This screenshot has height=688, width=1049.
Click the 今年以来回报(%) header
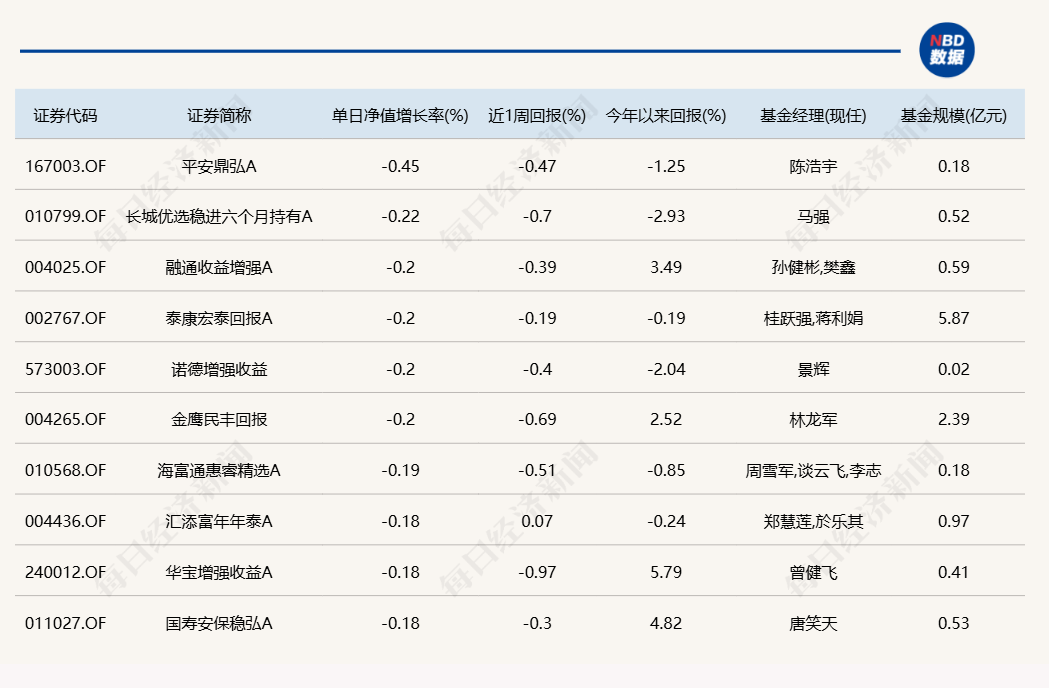click(666, 116)
